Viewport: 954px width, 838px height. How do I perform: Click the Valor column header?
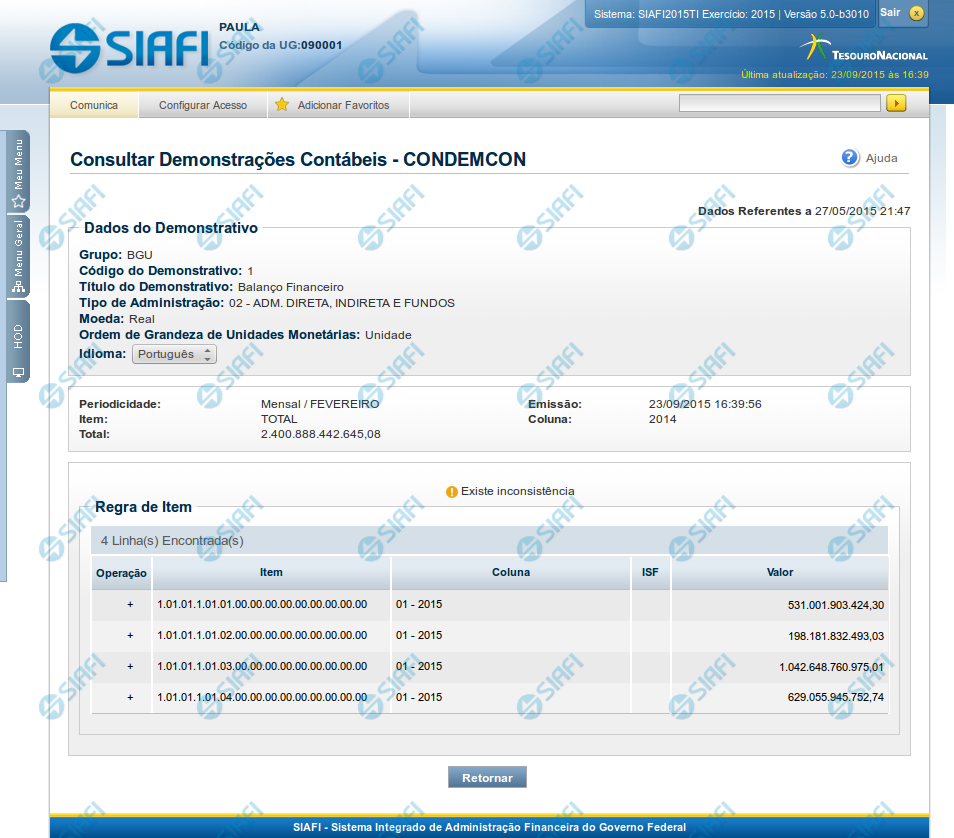click(x=779, y=573)
